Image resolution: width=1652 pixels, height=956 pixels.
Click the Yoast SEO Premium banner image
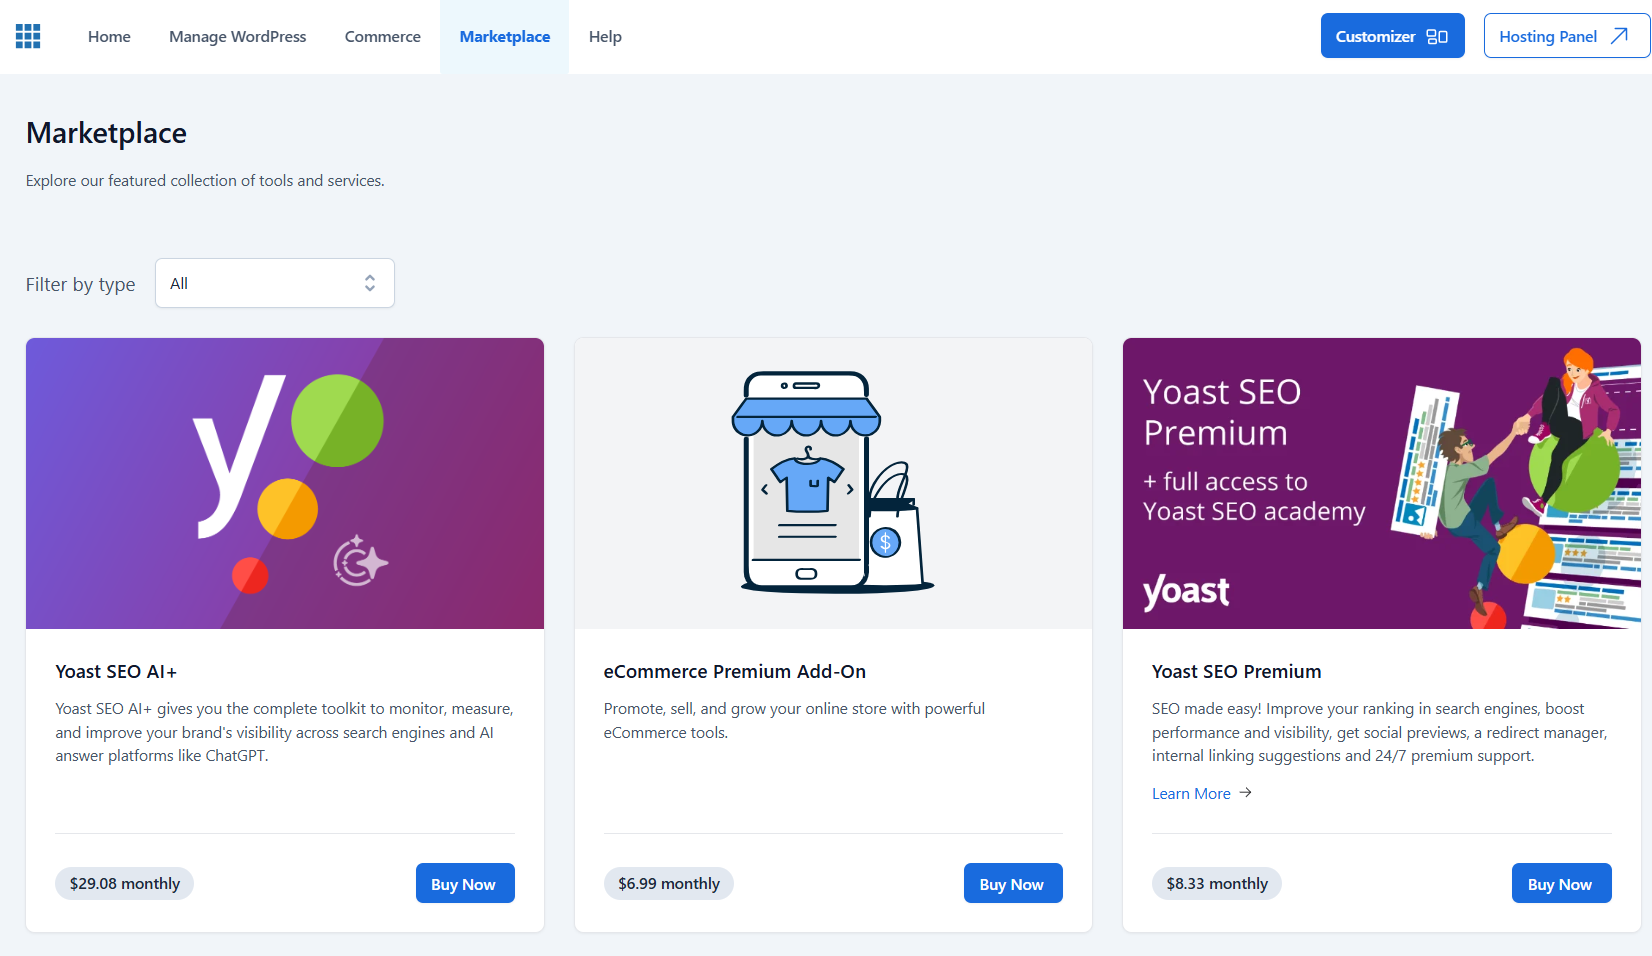(1381, 483)
